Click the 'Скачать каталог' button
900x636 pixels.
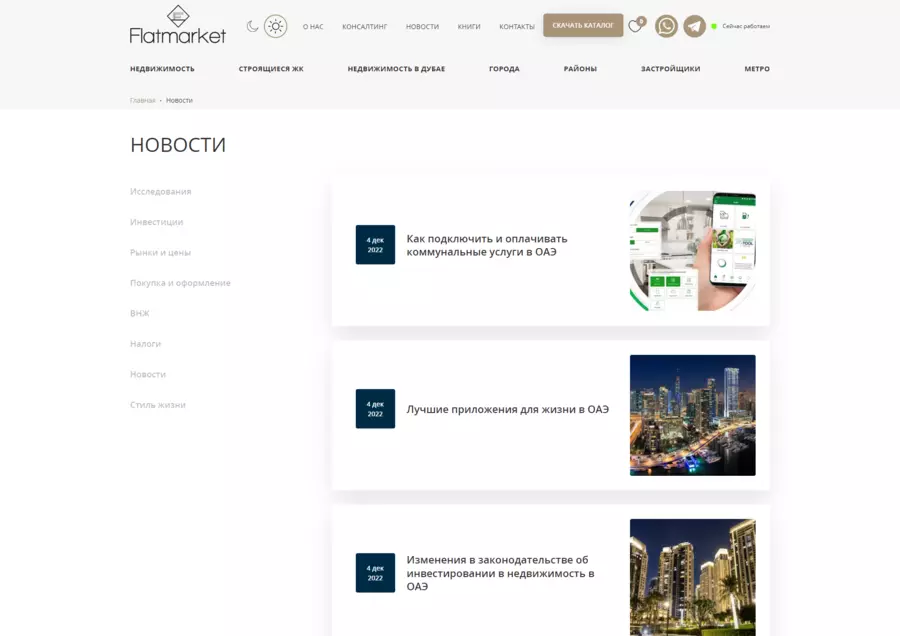(x=583, y=25)
